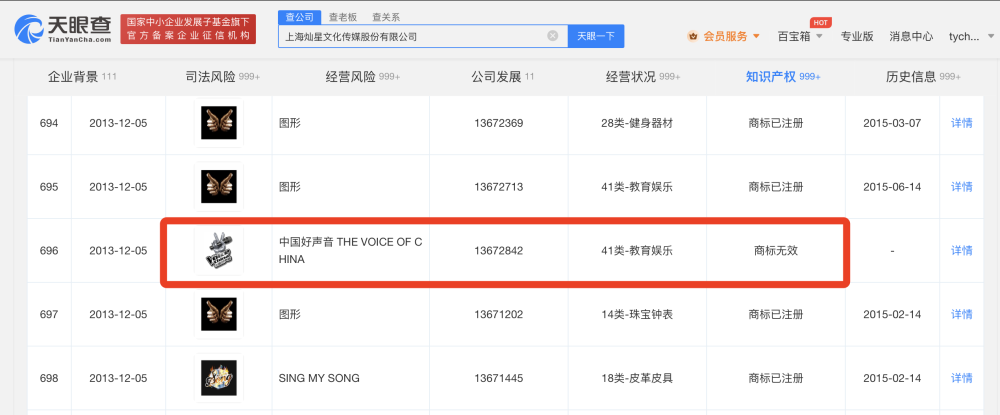This screenshot has height=415, width=1000.
Task: Open 详情 for row 694
Action: [x=962, y=123]
